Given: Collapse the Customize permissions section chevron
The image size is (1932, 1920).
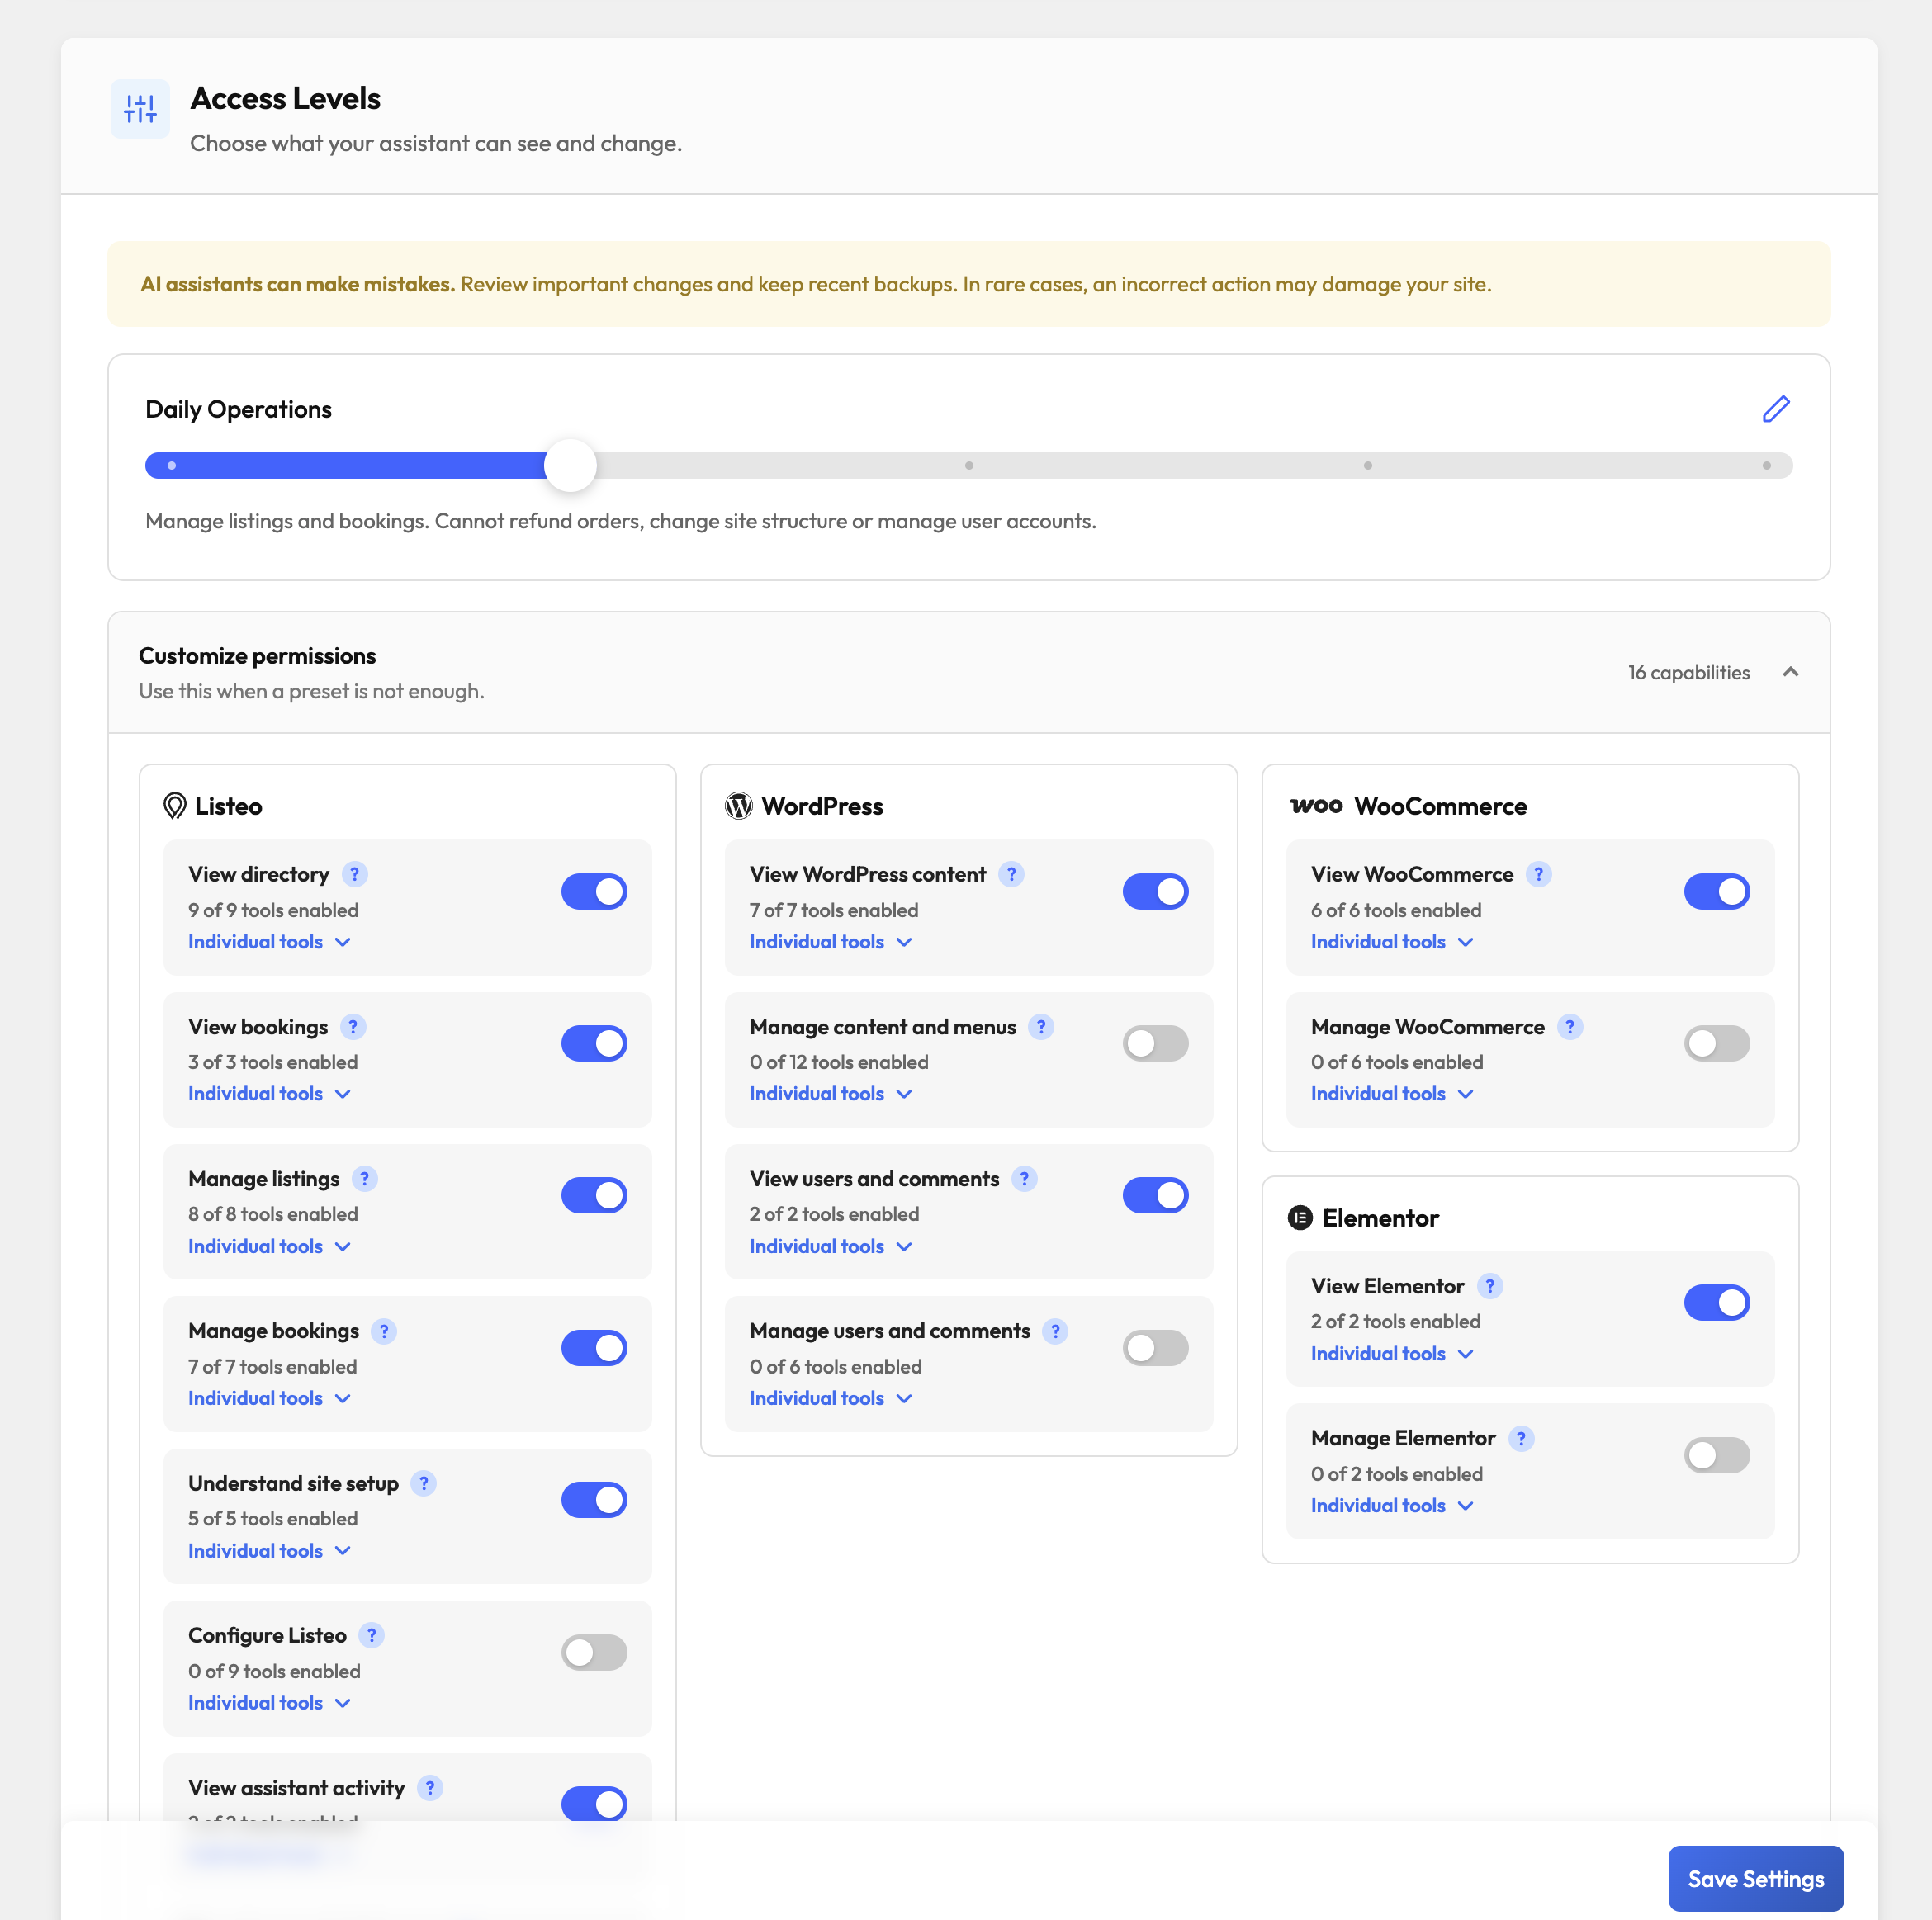Looking at the screenshot, I should click(x=1791, y=672).
